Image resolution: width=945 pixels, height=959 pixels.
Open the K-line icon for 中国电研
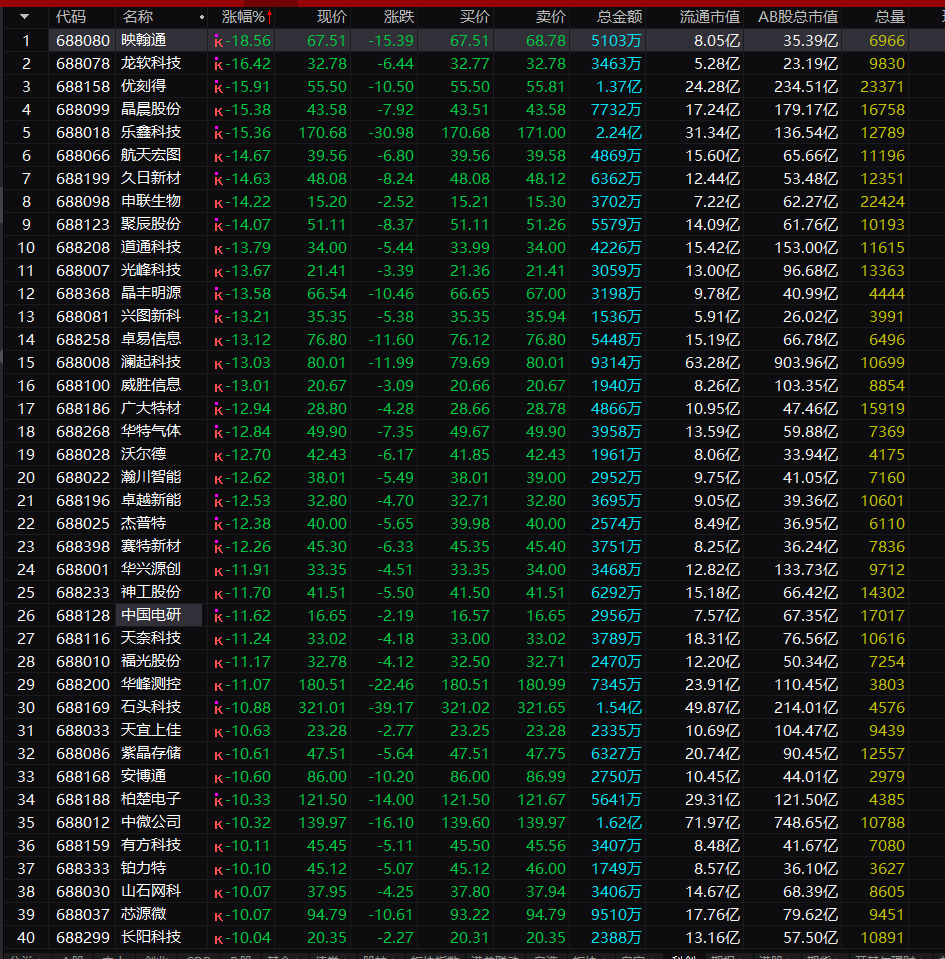(x=218, y=616)
